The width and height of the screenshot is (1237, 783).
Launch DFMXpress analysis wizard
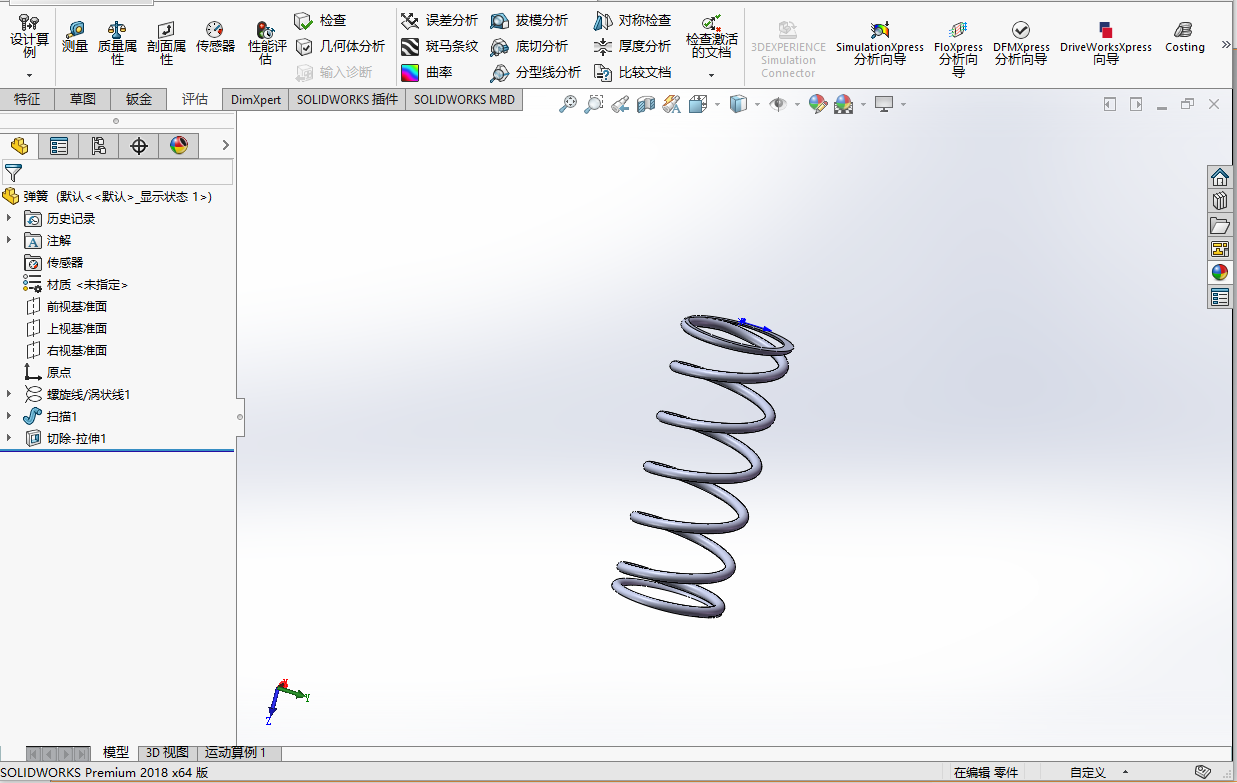tap(1021, 43)
